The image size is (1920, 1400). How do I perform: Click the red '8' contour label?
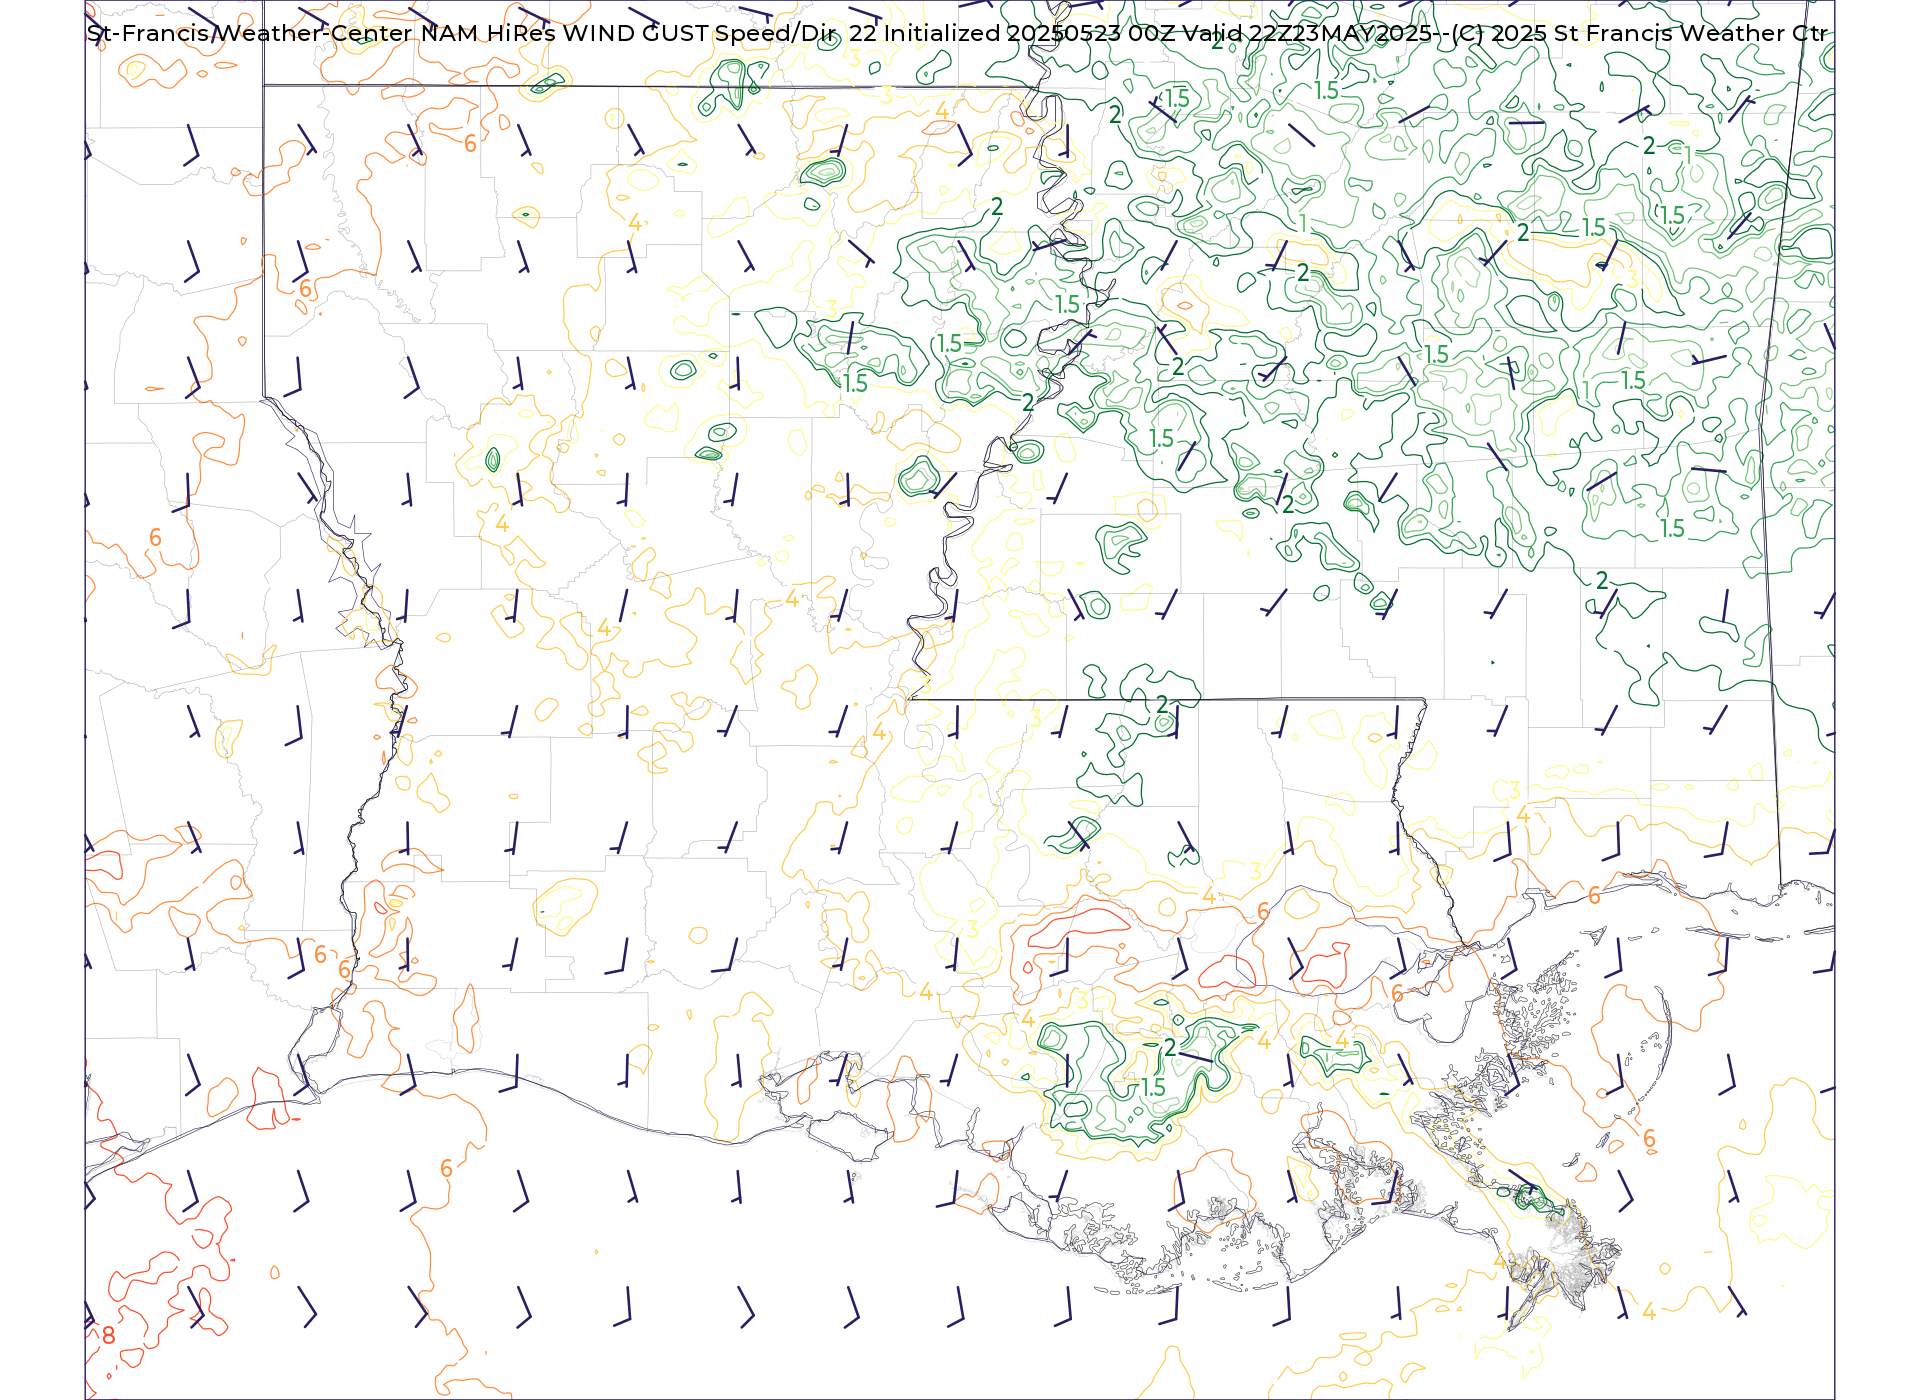[108, 1335]
